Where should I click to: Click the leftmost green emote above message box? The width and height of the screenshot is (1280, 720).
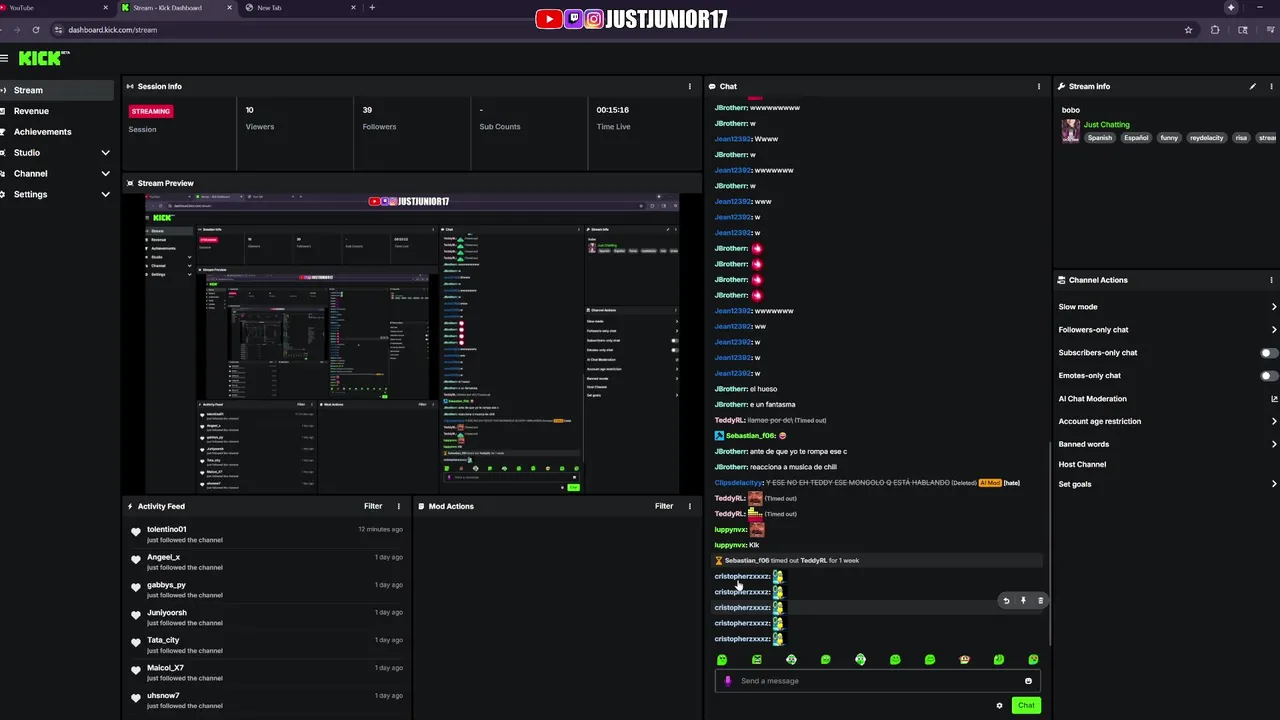click(x=722, y=660)
